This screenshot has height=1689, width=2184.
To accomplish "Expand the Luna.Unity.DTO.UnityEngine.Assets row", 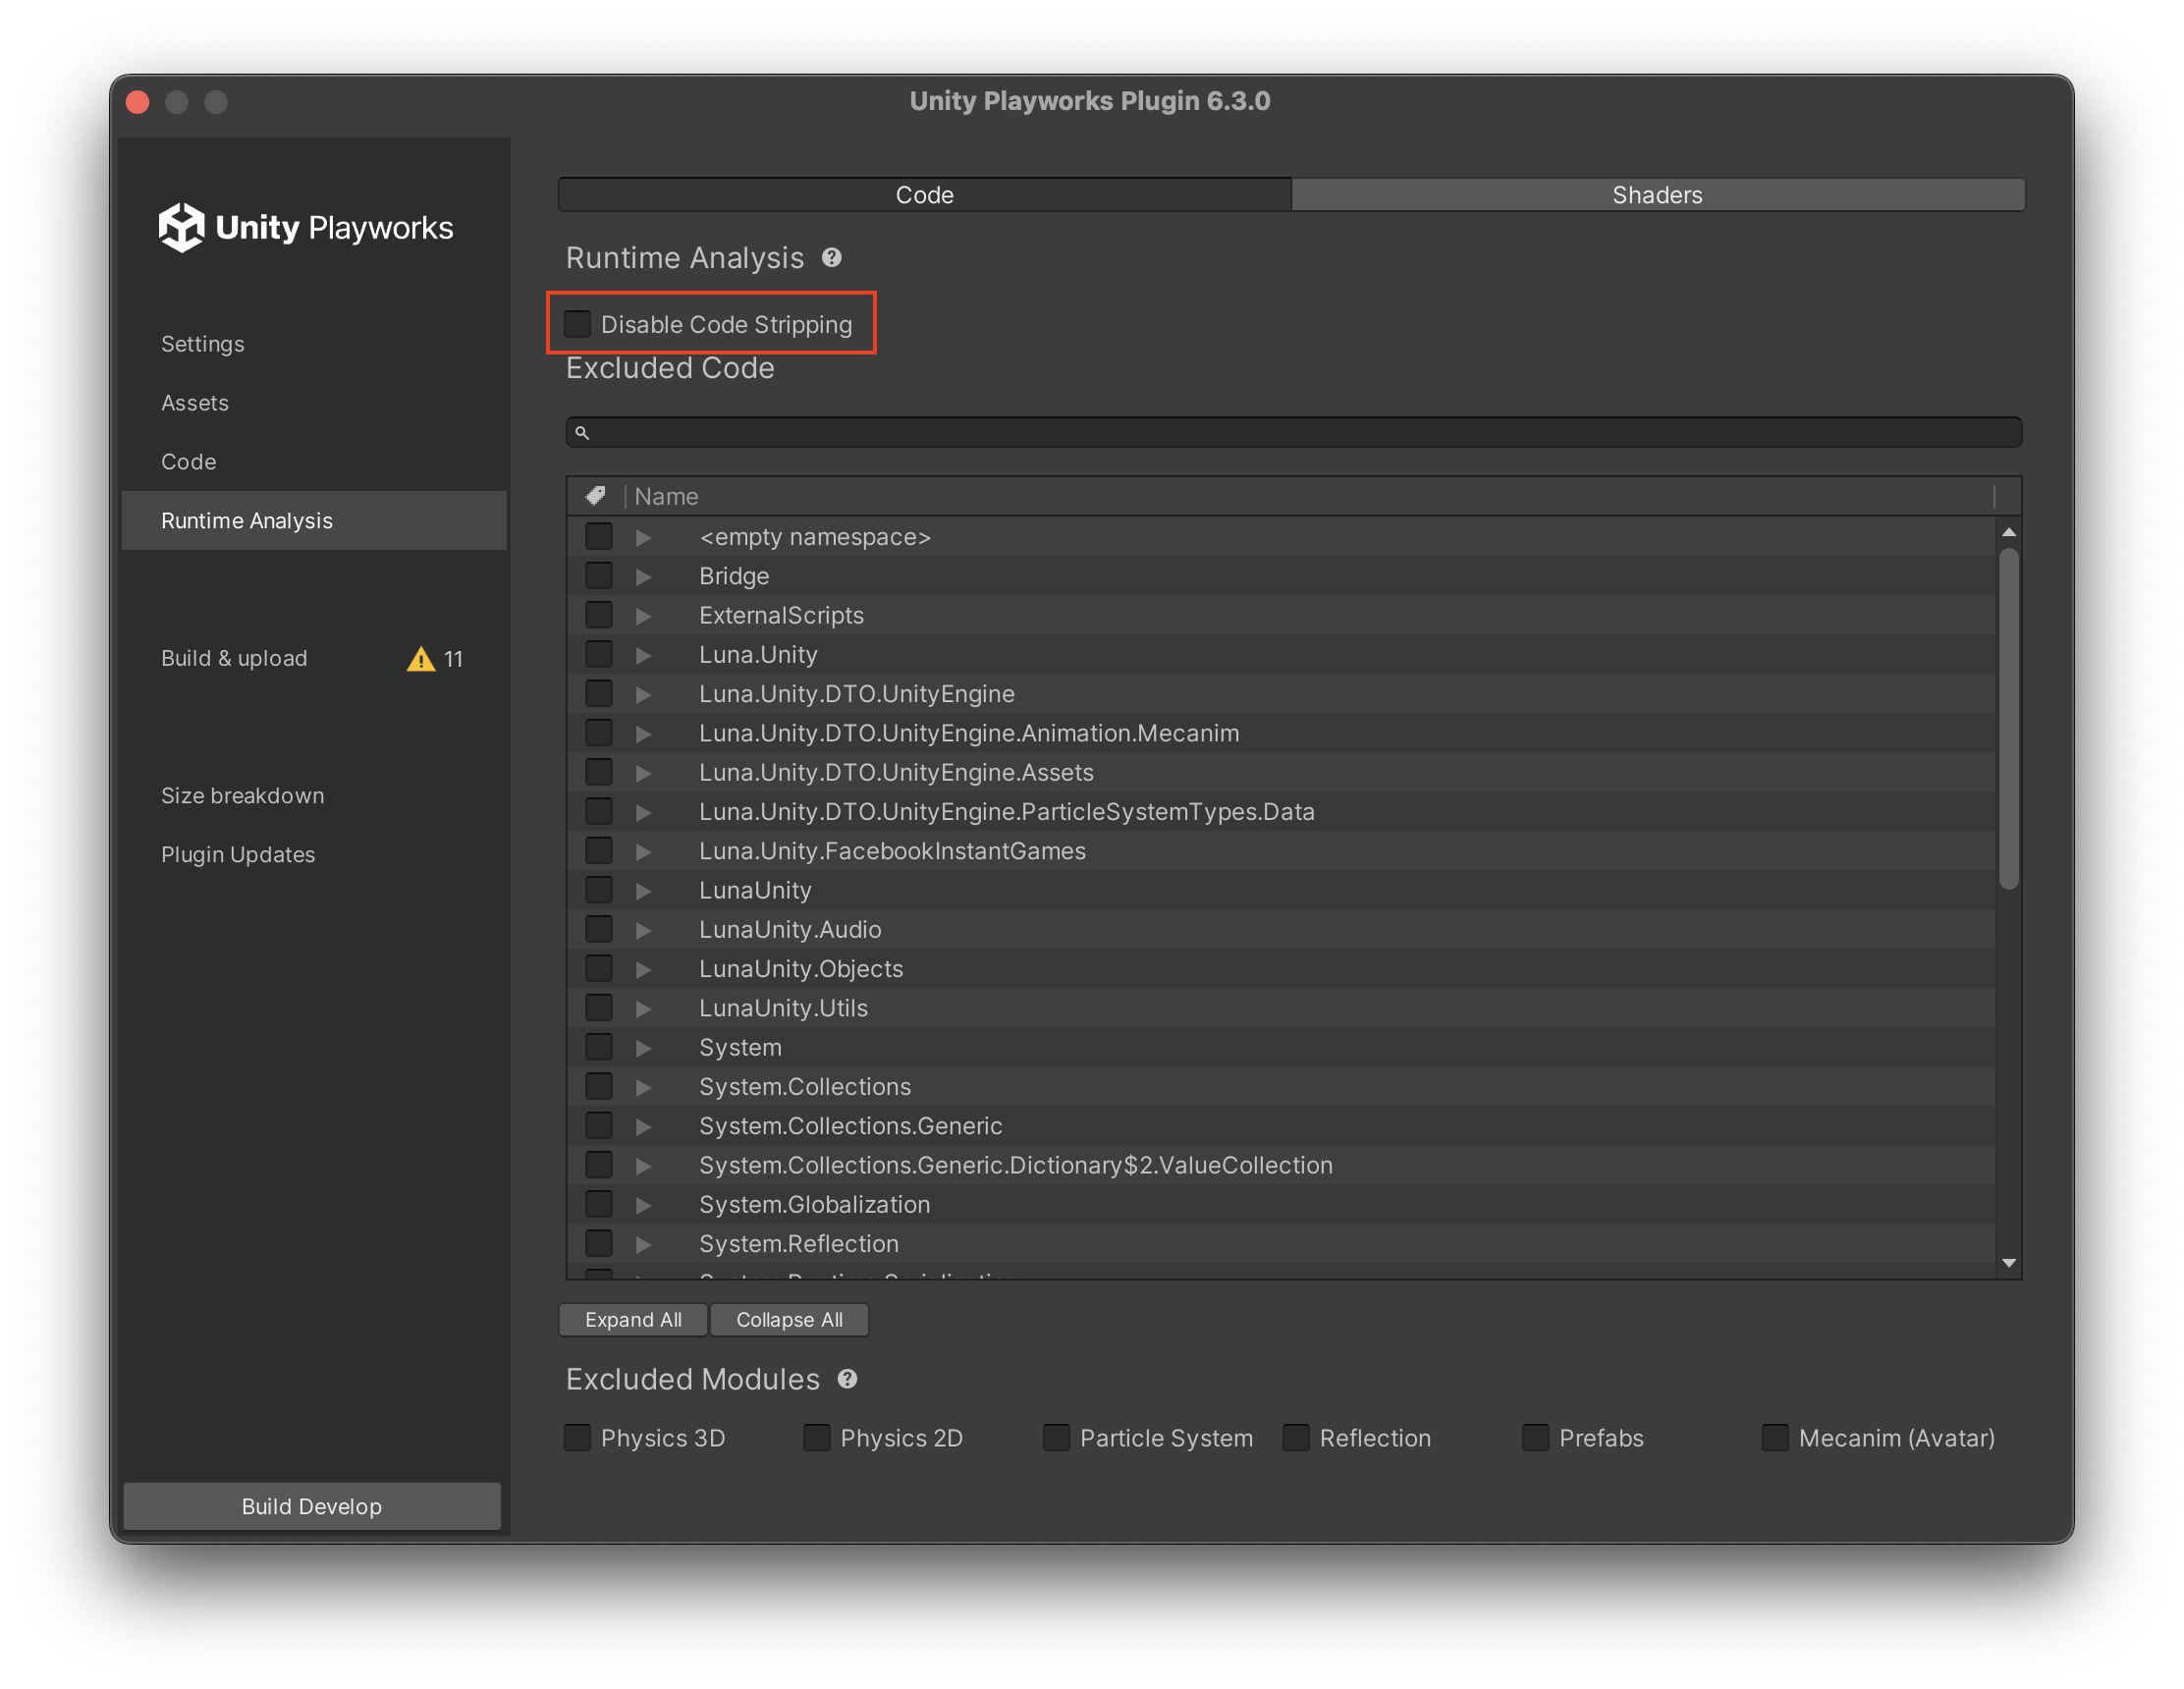I will coord(643,773).
